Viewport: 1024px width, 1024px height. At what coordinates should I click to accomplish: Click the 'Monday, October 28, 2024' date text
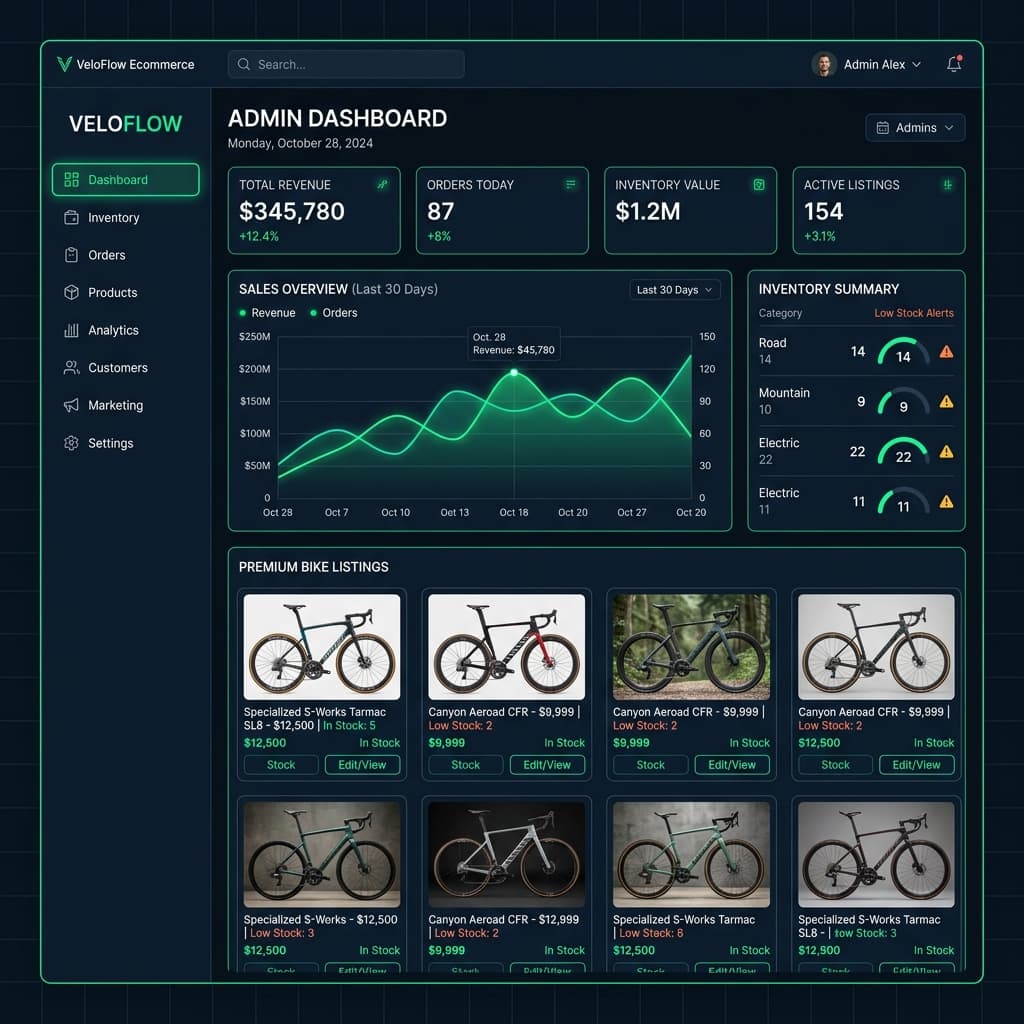click(300, 143)
